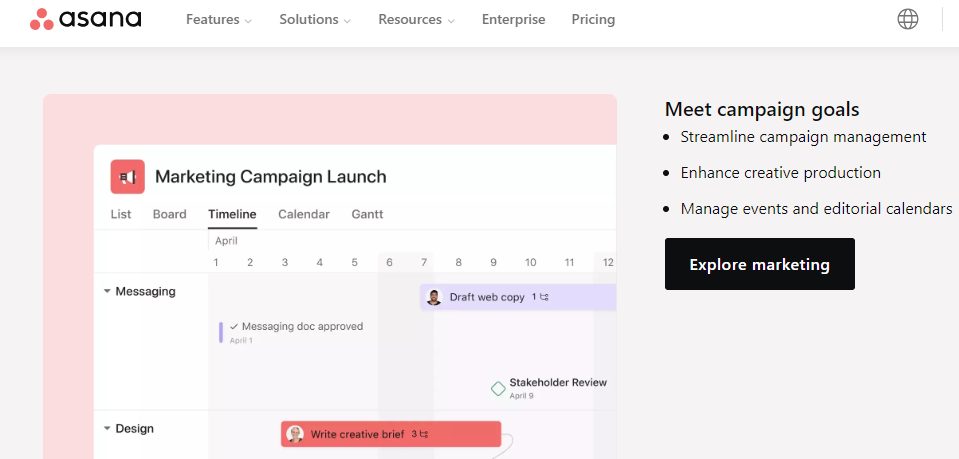The image size is (959, 459).
Task: Click the Stakeholder Review diamond milestone icon
Action: [x=498, y=388]
